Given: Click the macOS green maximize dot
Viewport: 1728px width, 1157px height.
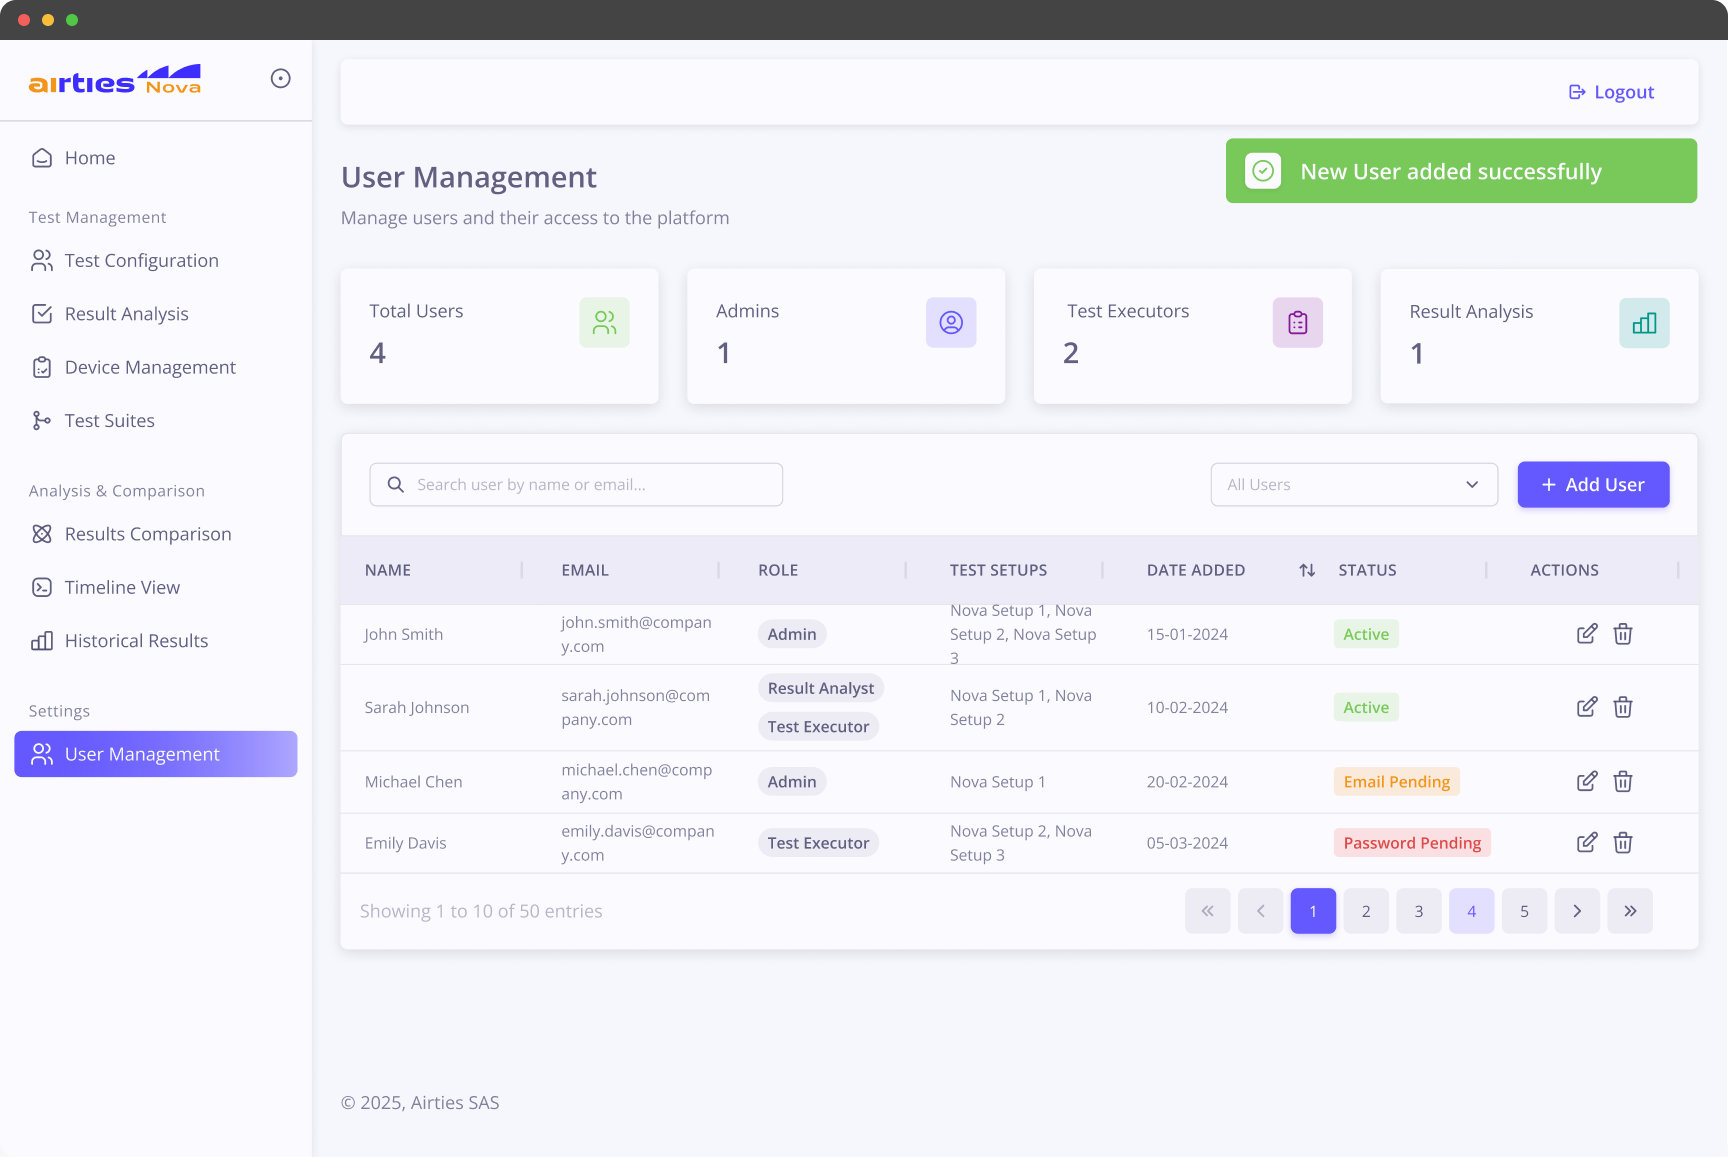Looking at the screenshot, I should pyautogui.click(x=72, y=20).
